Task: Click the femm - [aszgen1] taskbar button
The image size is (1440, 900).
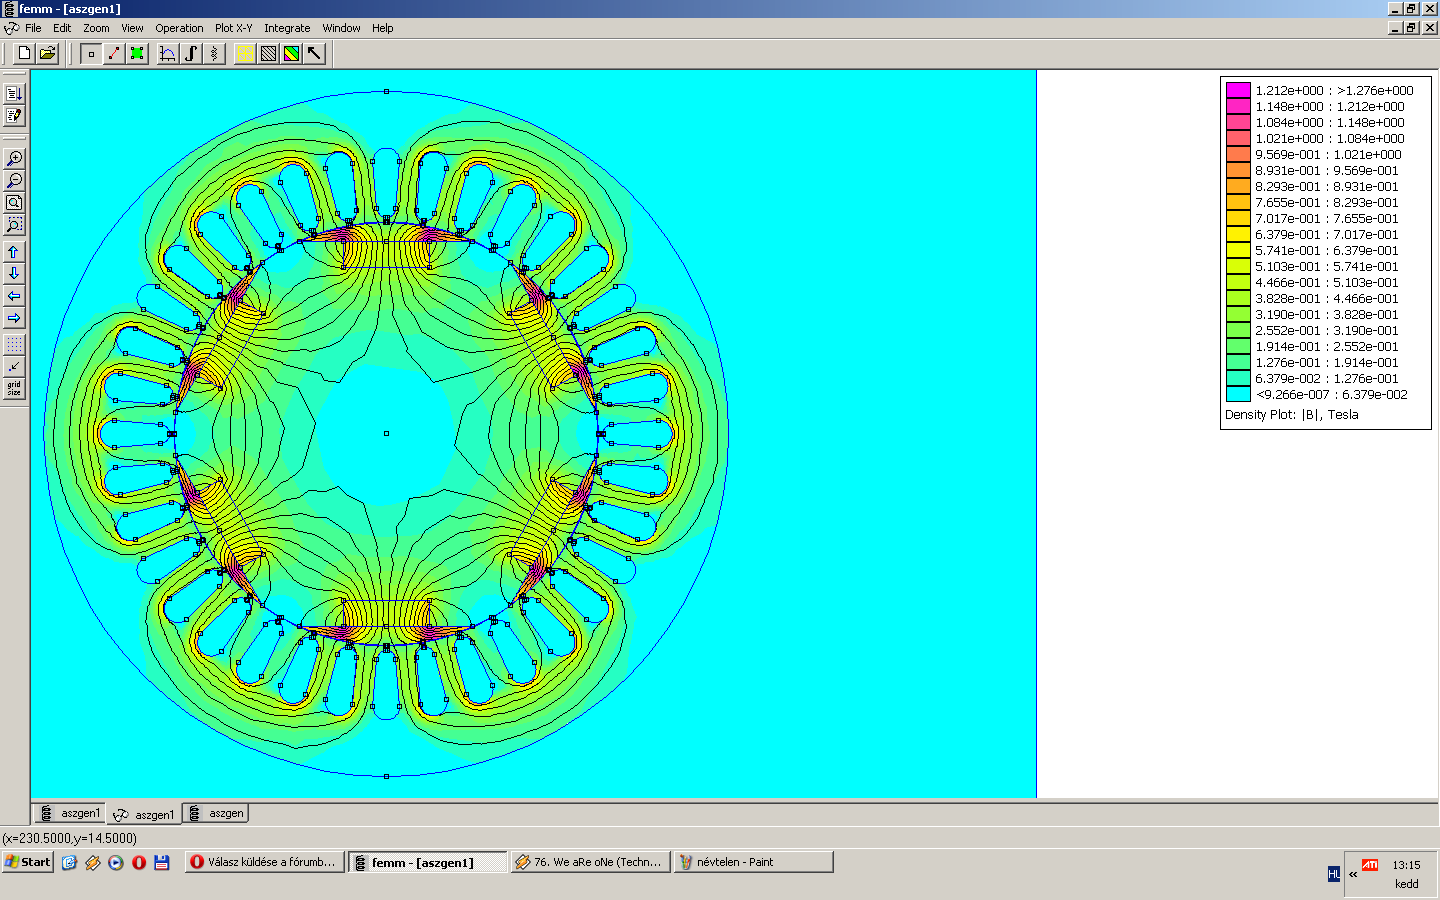Action: pos(428,862)
